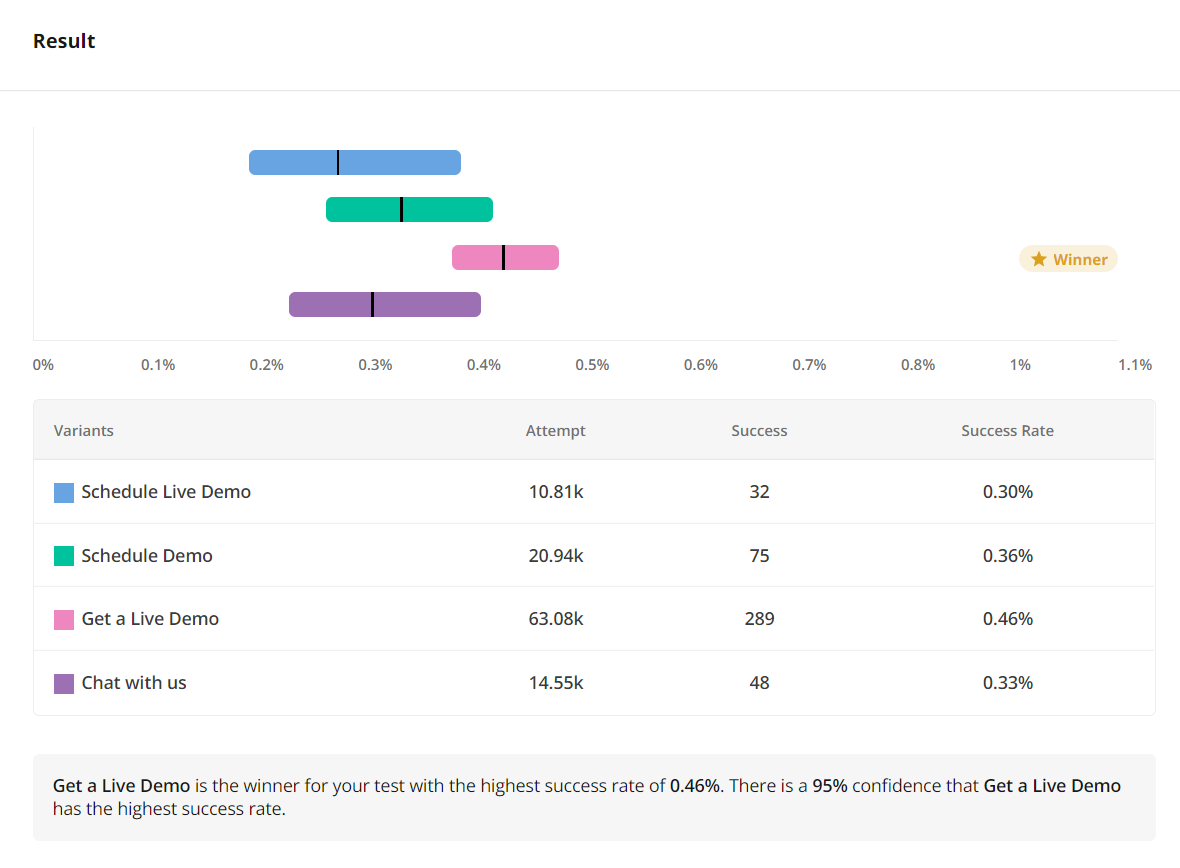Click the Winner badge button
Viewport: 1180px width, 868px height.
[1068, 258]
